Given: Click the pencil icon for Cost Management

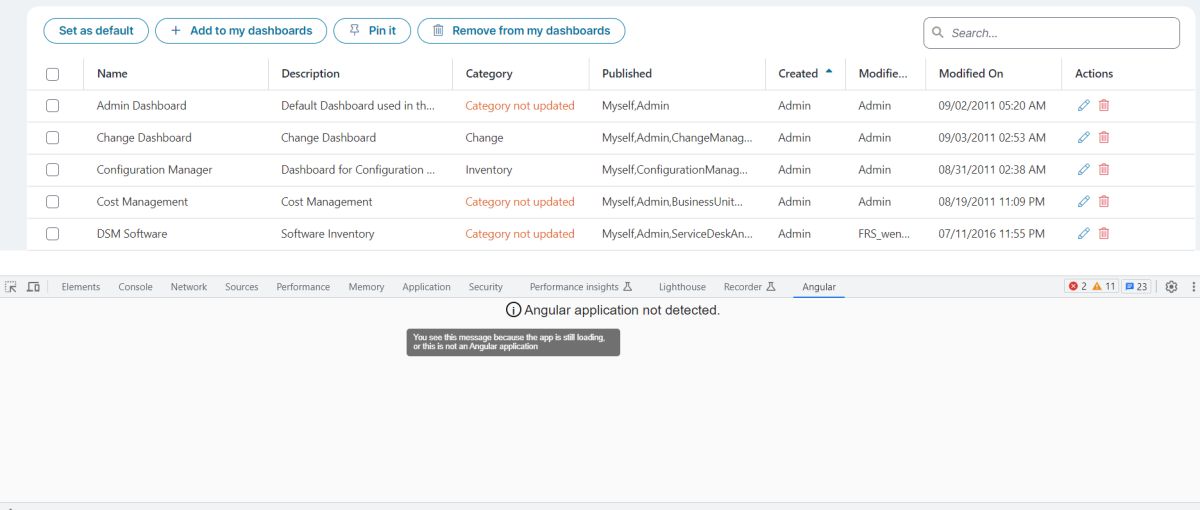Looking at the screenshot, I should pyautogui.click(x=1084, y=201).
